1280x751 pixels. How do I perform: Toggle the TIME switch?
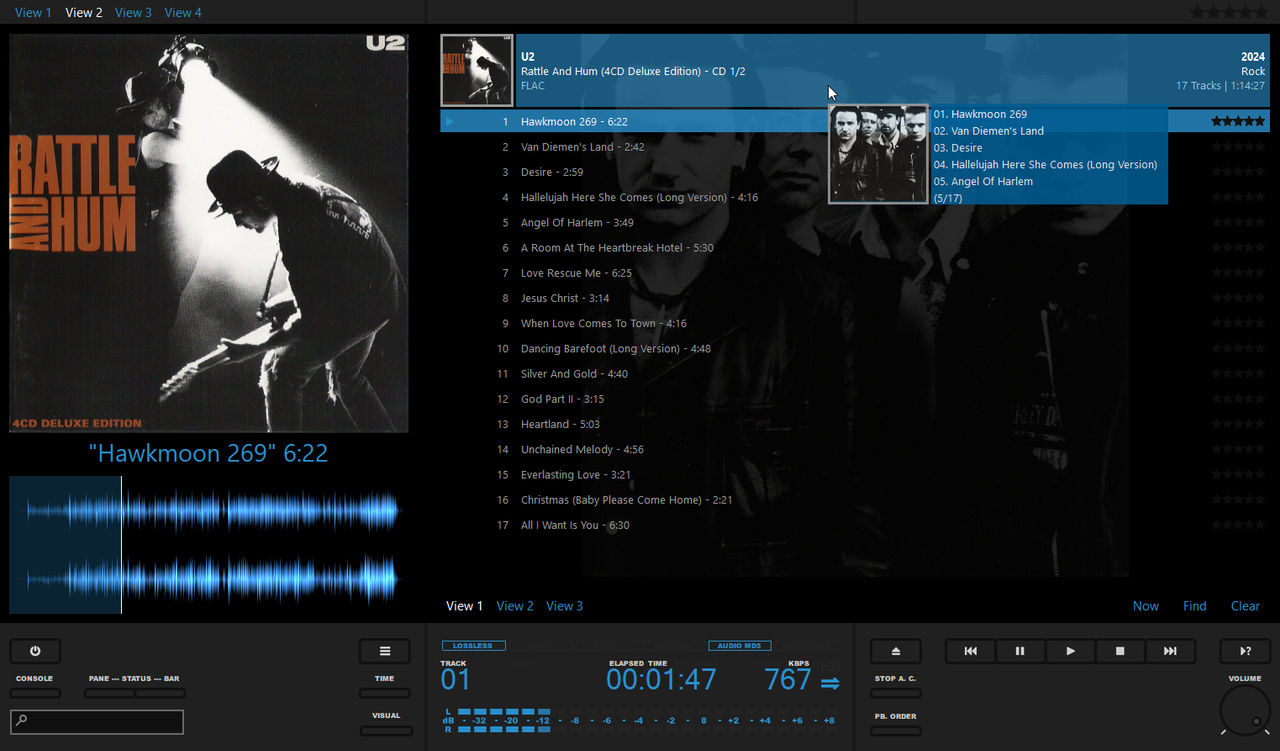(x=385, y=693)
